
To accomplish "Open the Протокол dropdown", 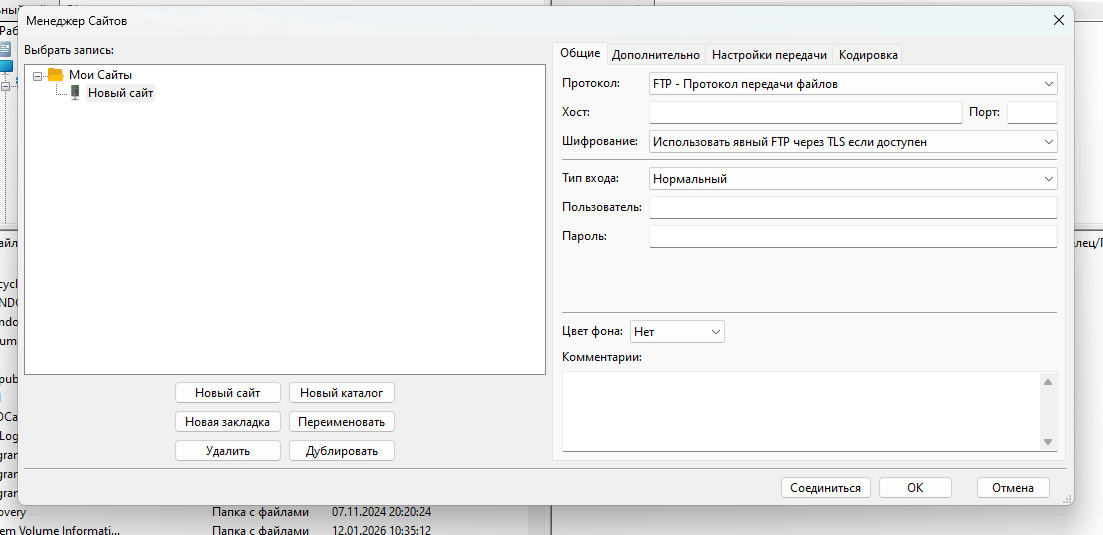I will (x=853, y=84).
